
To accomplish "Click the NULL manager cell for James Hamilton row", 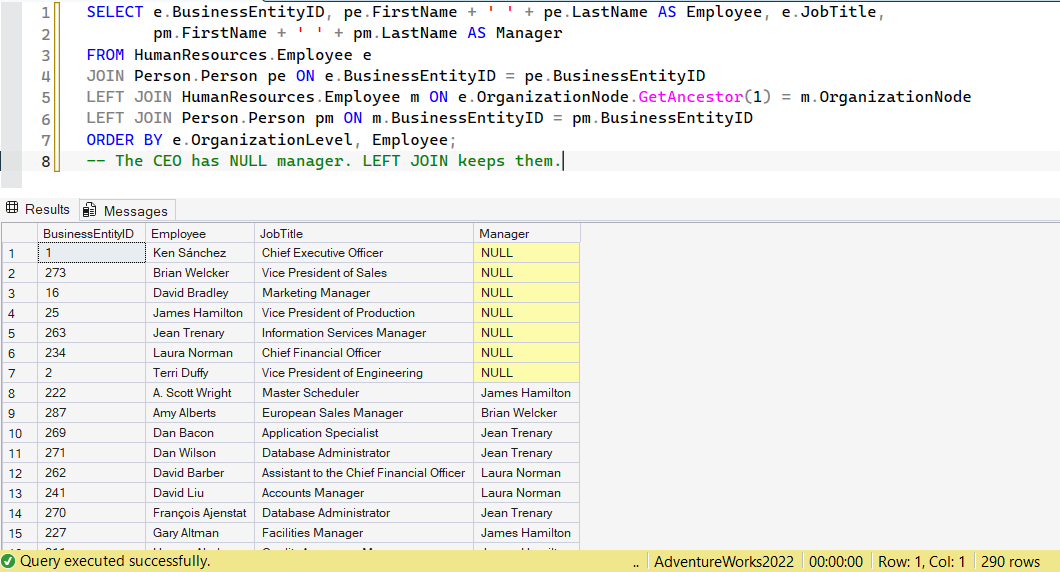I will [x=527, y=312].
